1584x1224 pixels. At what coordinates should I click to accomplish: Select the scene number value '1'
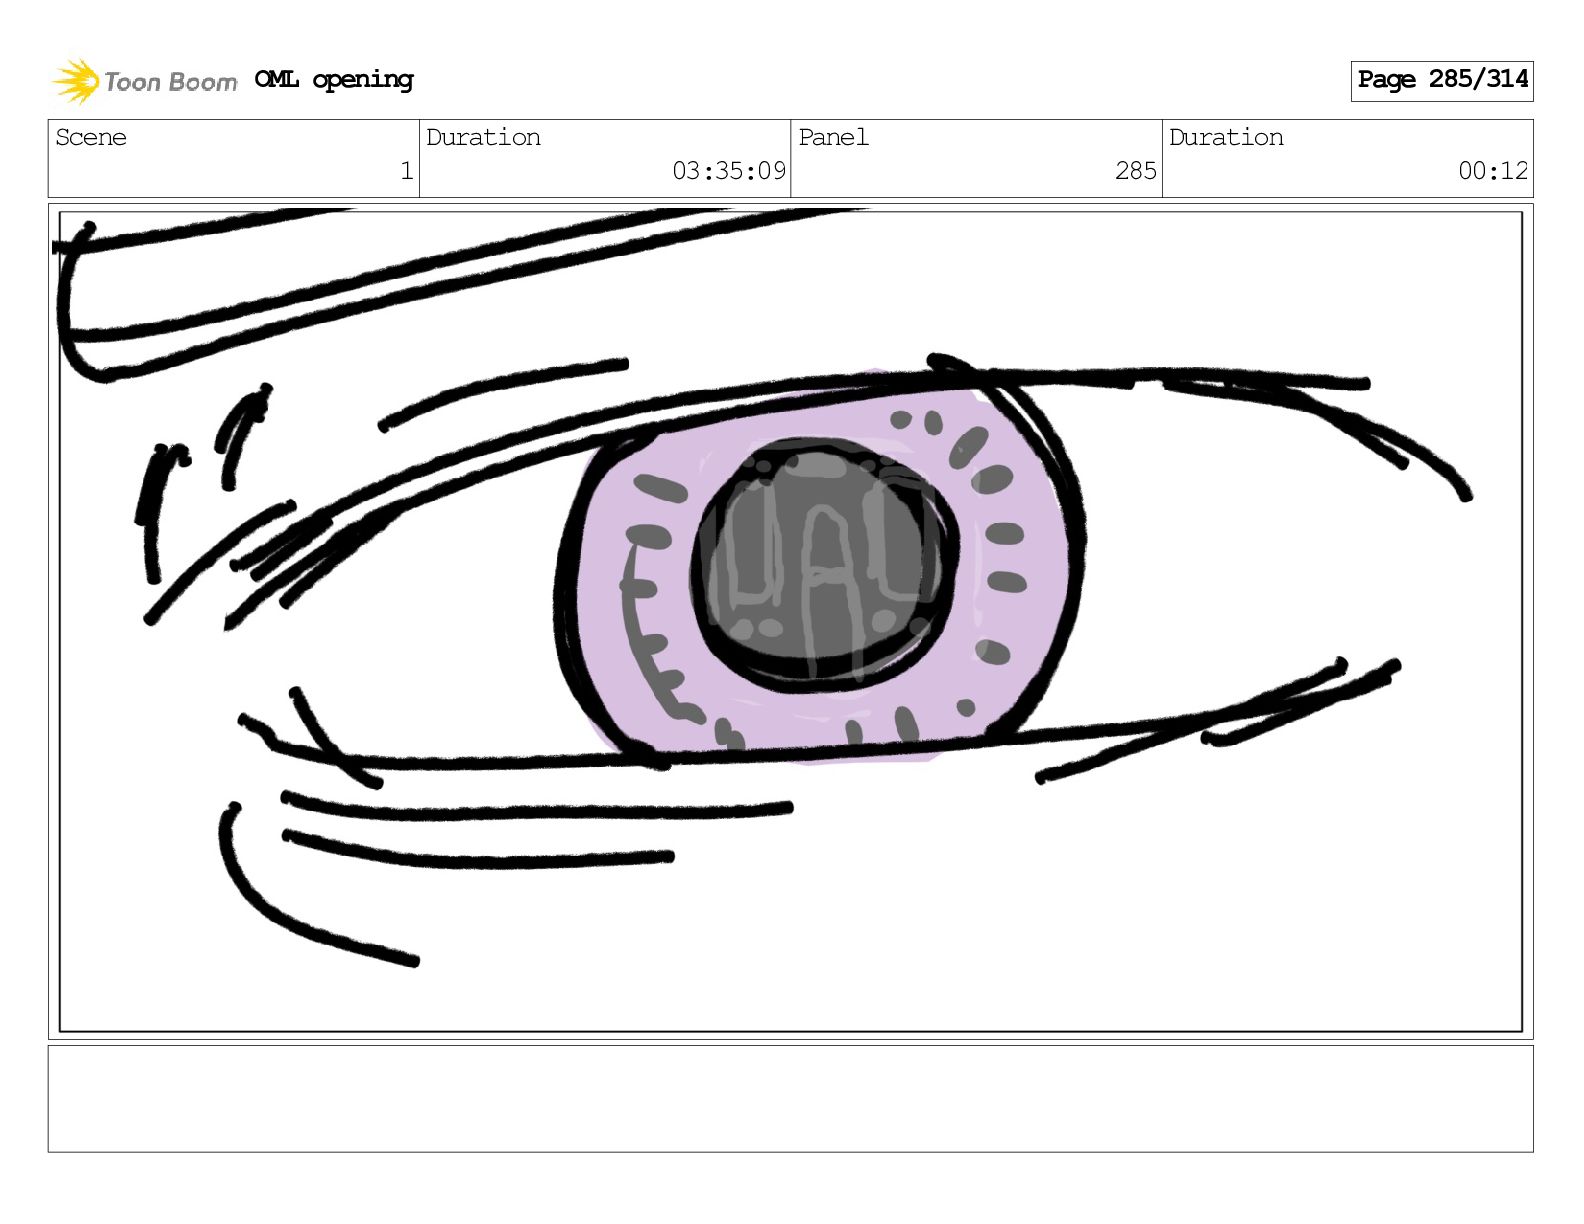pos(406,171)
